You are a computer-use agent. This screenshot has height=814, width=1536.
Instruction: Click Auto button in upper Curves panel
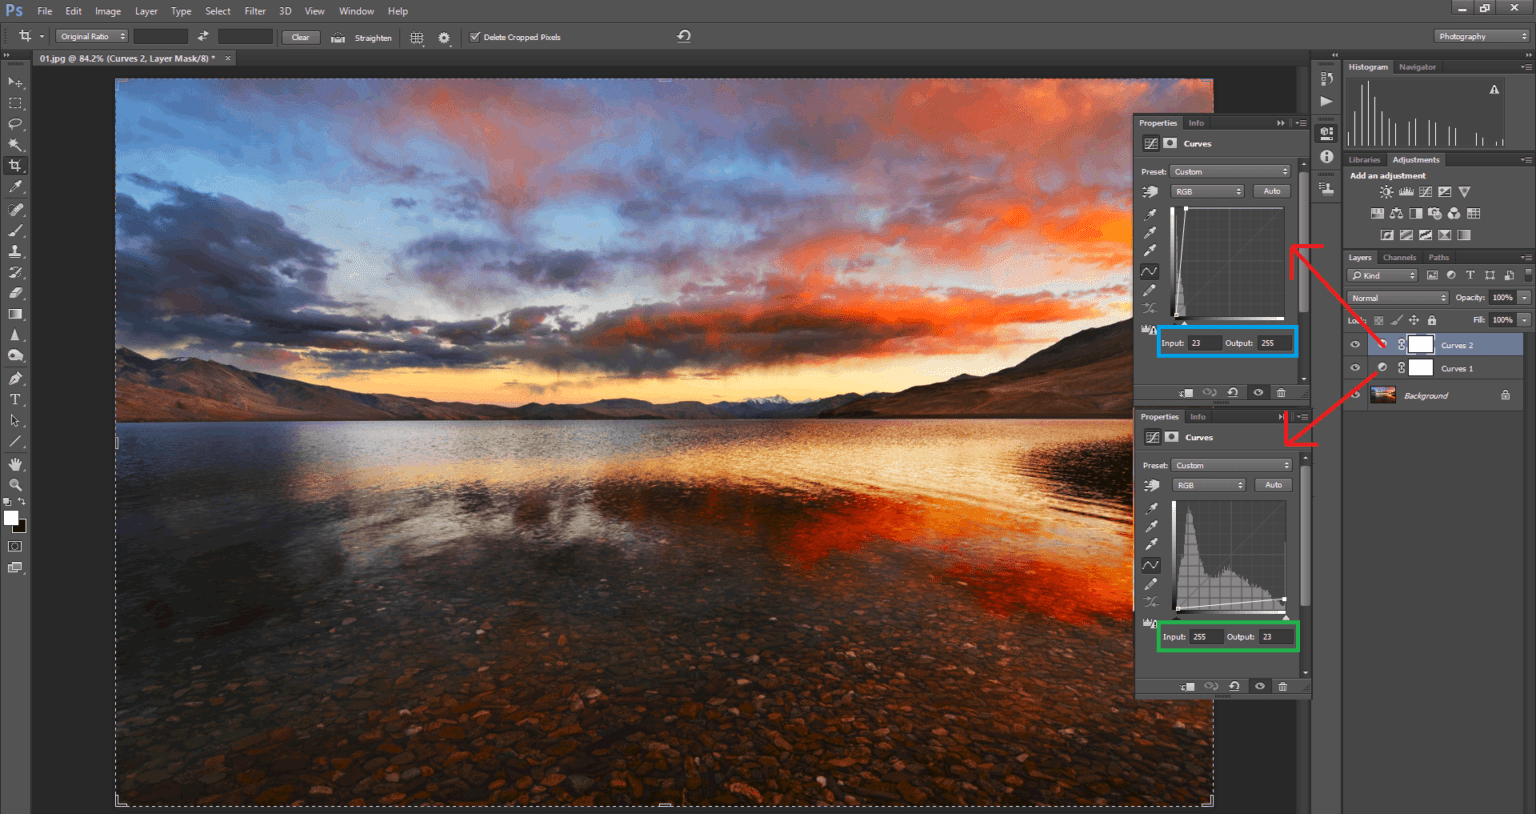pyautogui.click(x=1271, y=191)
